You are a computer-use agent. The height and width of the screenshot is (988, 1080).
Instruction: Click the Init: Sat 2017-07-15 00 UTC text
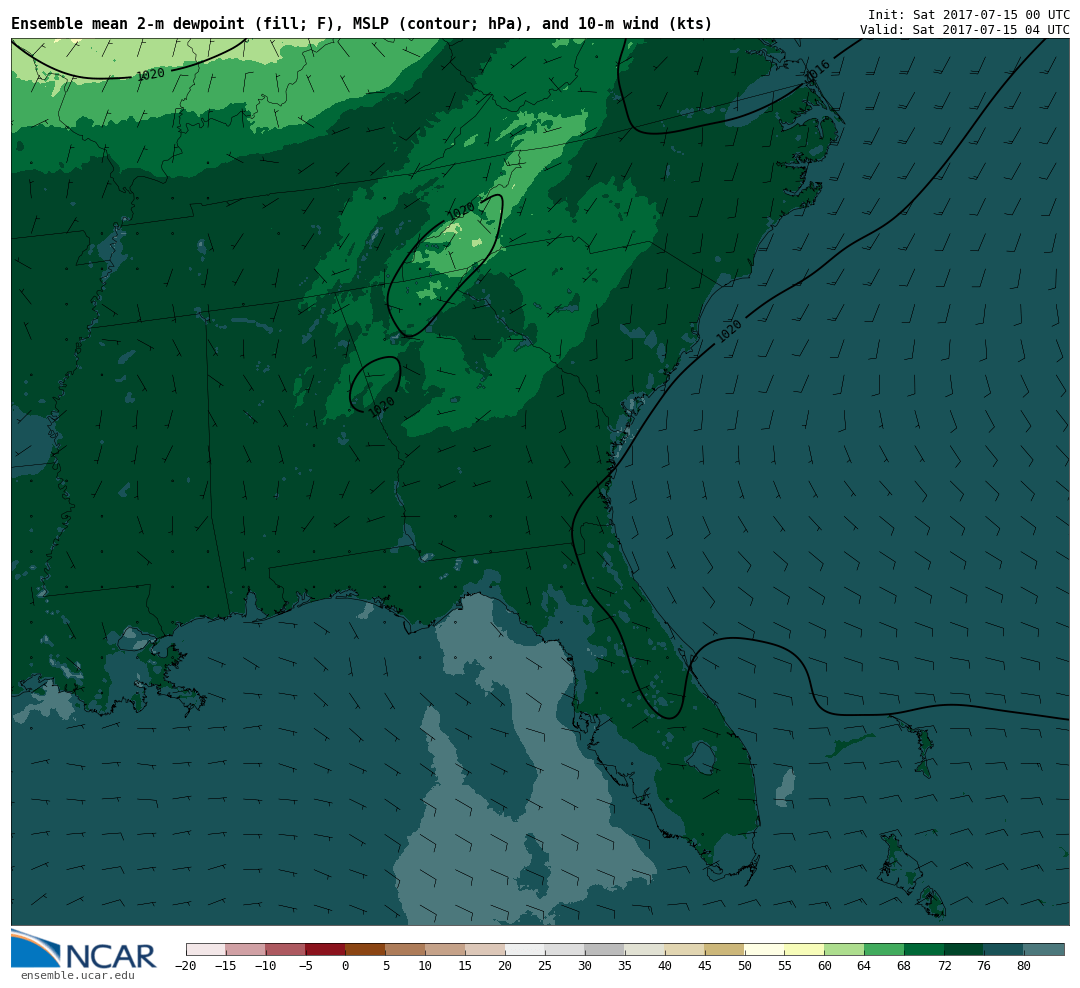(968, 14)
